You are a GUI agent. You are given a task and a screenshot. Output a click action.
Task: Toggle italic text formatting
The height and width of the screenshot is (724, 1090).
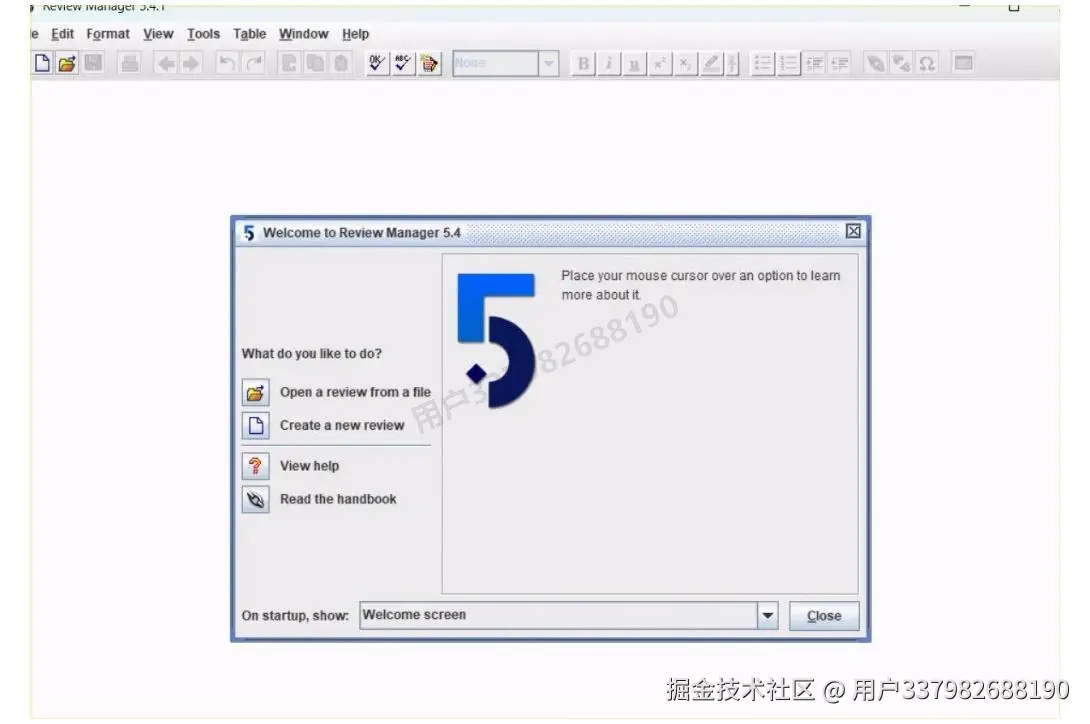coord(608,63)
